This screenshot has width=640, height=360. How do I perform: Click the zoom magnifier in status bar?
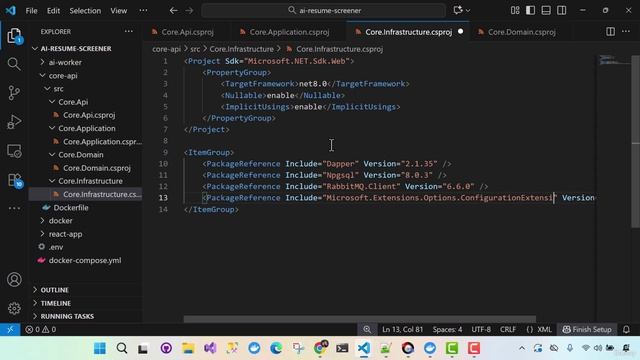point(367,329)
